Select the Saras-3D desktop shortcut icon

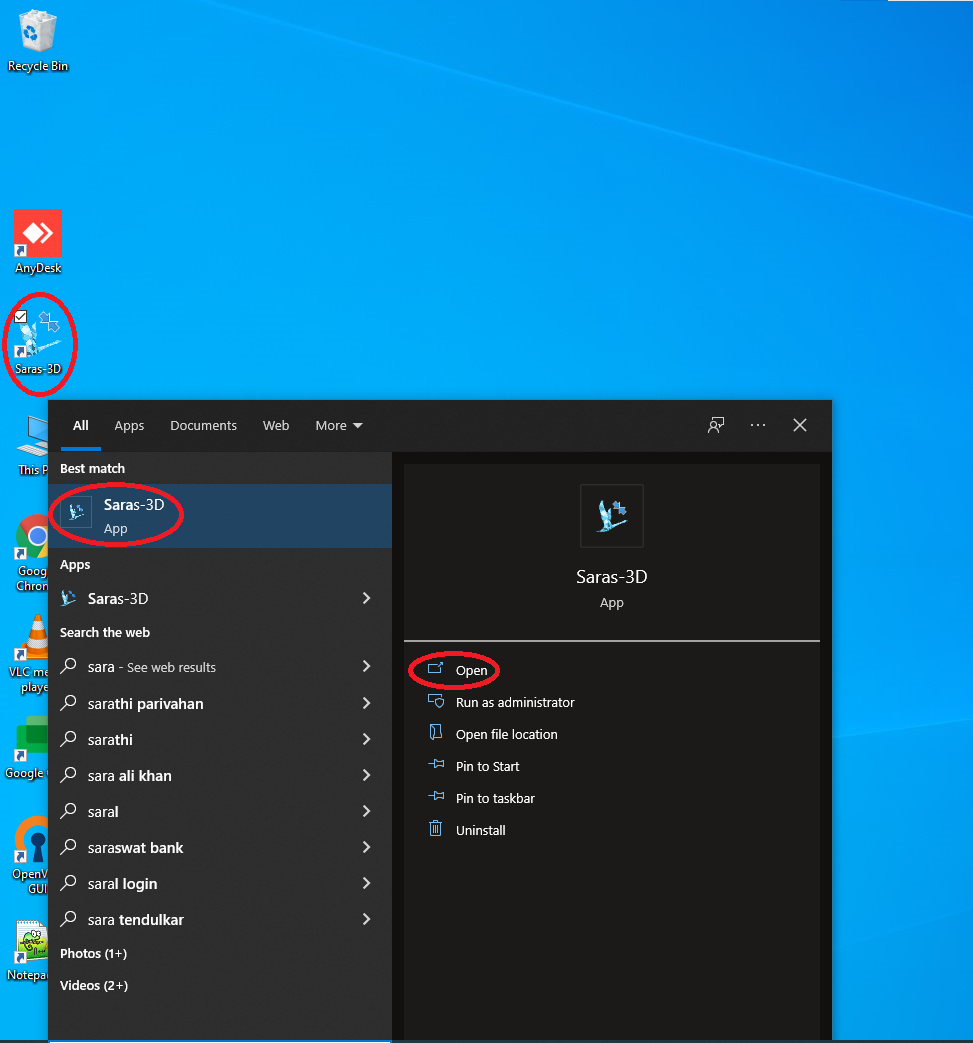(x=39, y=344)
